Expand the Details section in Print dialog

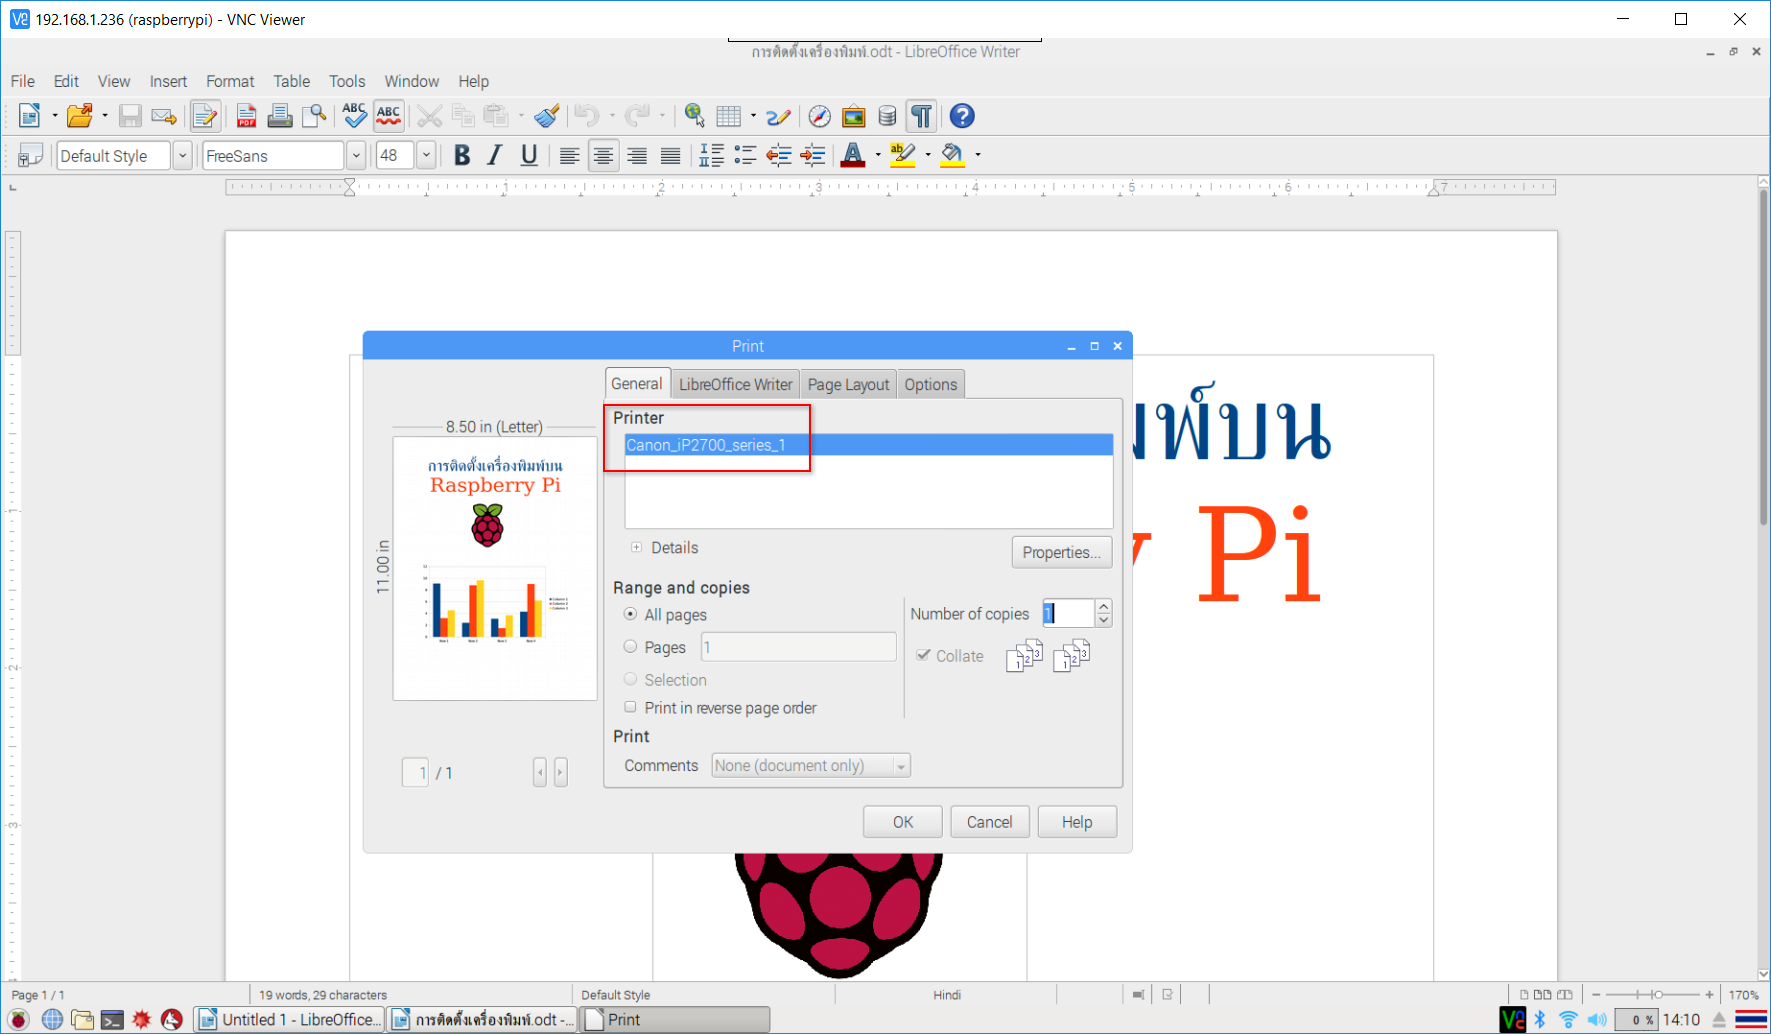point(636,547)
